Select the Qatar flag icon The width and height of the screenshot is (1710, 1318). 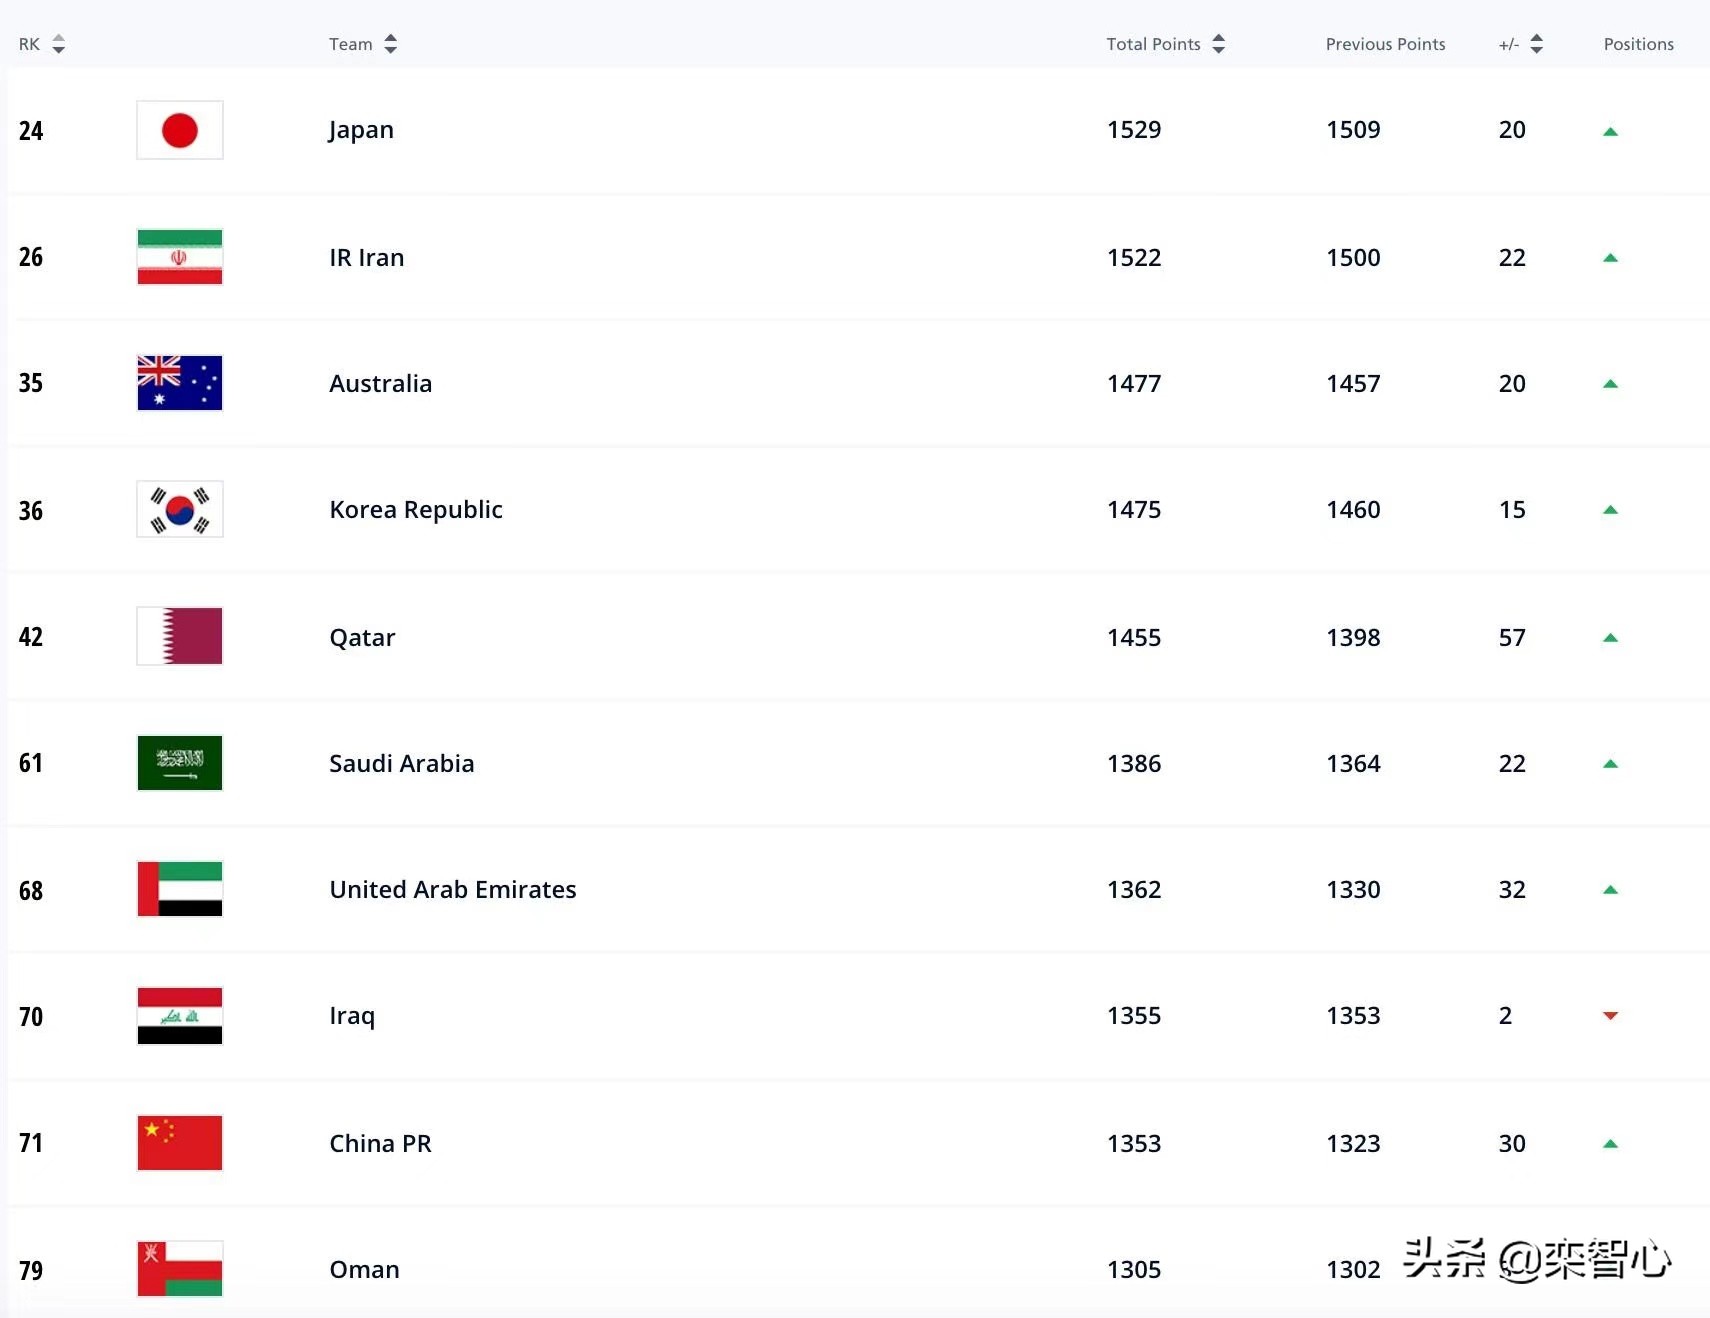[x=179, y=636]
